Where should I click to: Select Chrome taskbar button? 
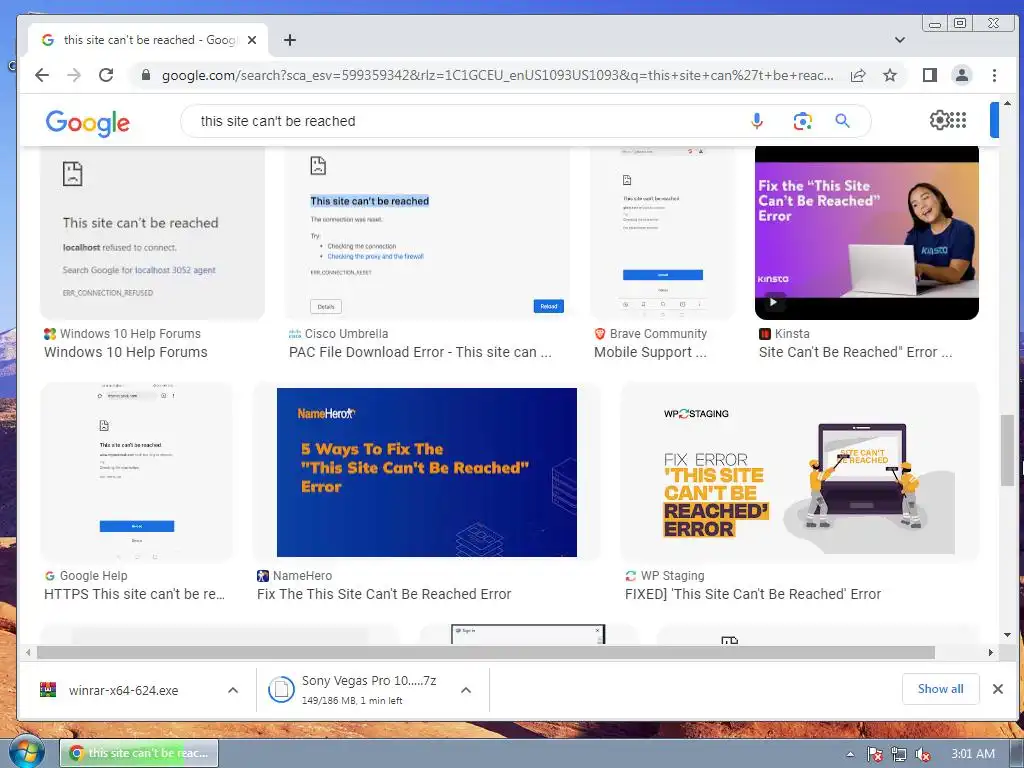138,754
